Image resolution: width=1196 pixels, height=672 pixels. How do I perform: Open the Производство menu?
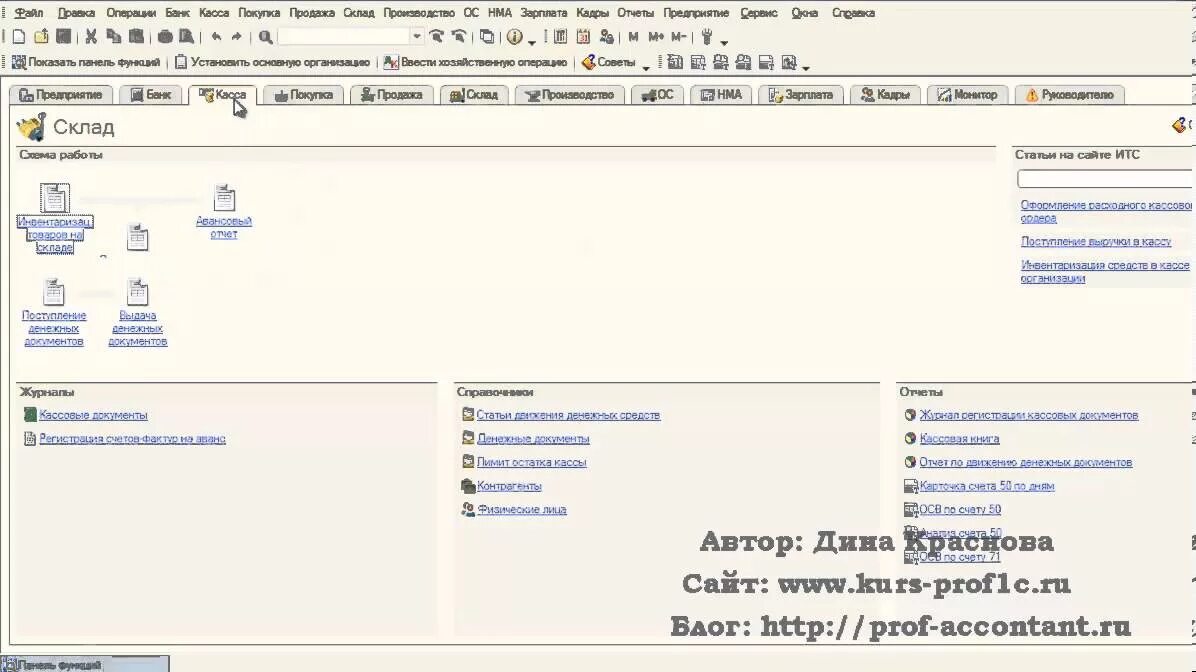click(419, 13)
